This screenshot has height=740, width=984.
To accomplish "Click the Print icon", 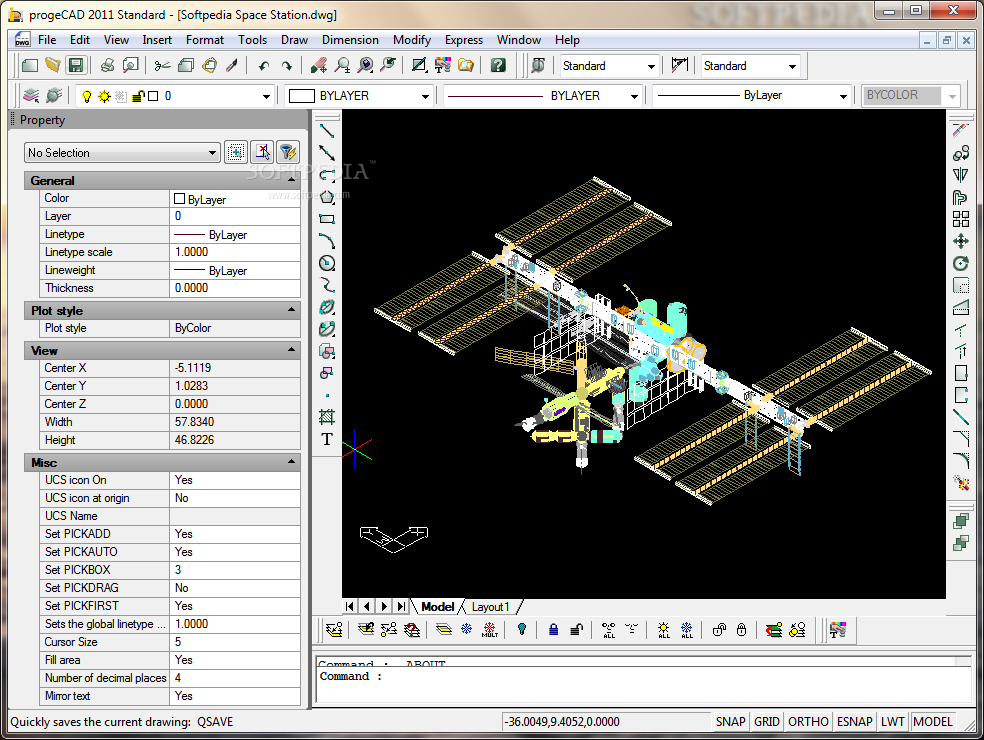I will coord(107,65).
